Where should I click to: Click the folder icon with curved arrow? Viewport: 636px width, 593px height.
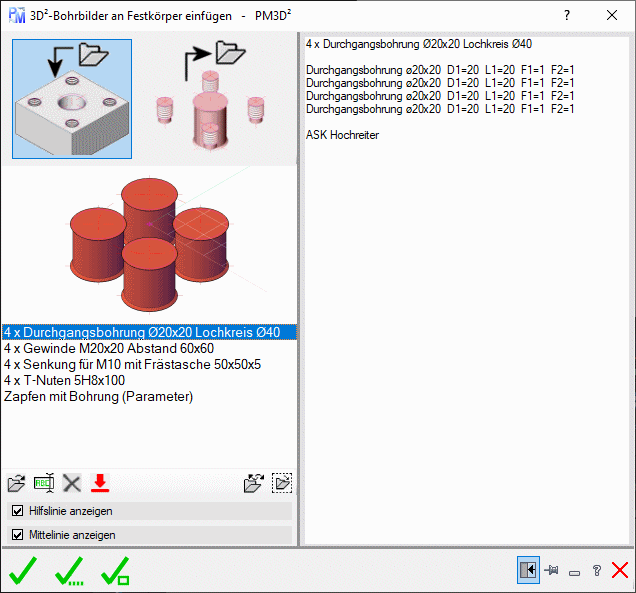[255, 484]
